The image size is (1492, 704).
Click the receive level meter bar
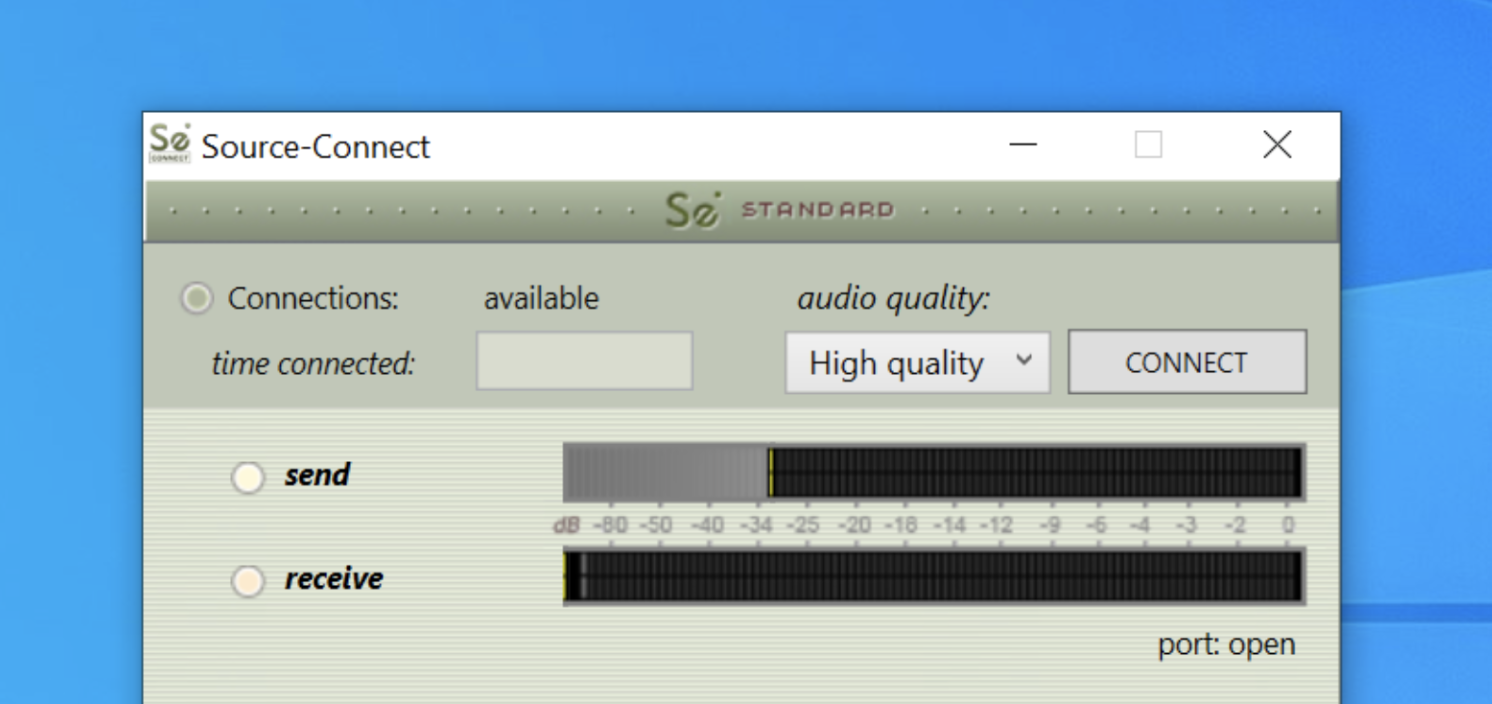933,576
